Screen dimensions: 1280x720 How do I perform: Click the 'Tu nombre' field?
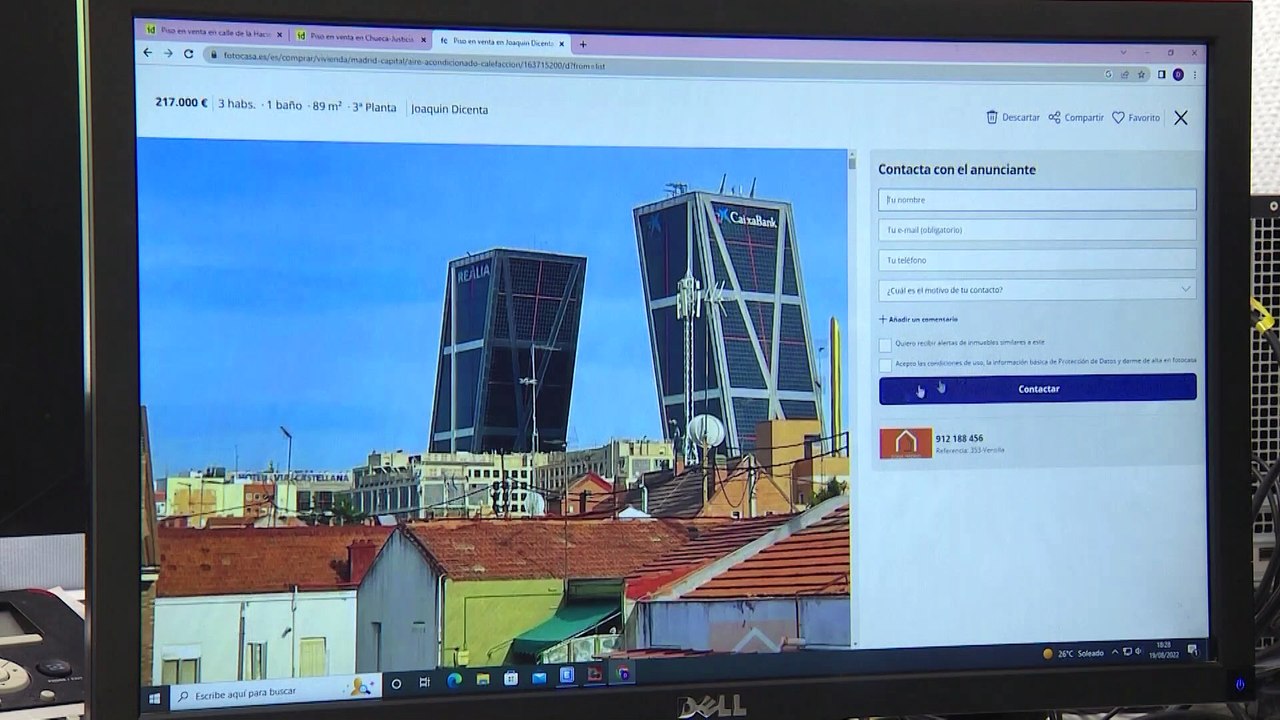[1037, 200]
